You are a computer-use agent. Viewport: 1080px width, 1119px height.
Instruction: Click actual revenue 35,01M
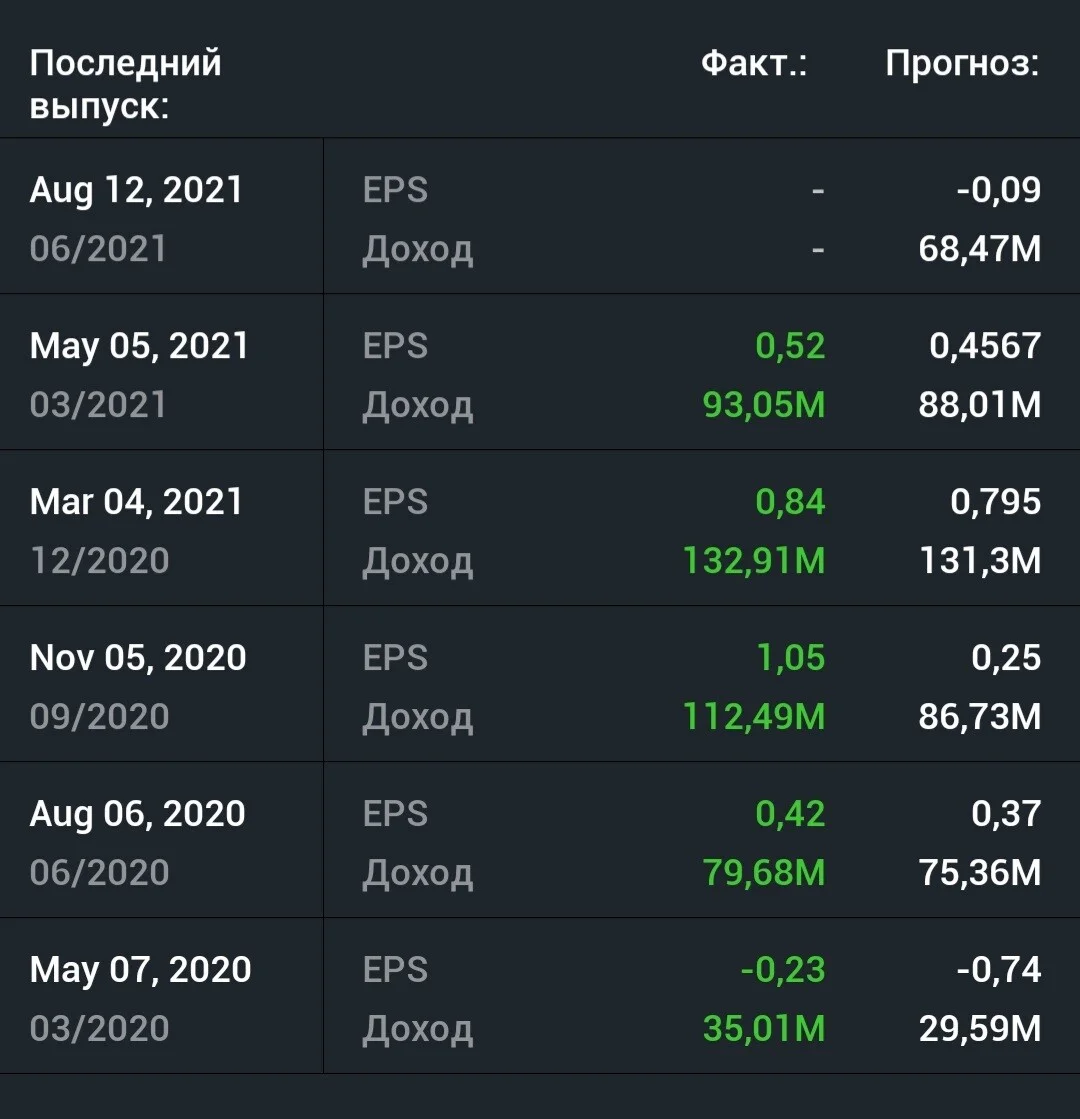pyautogui.click(x=764, y=1028)
